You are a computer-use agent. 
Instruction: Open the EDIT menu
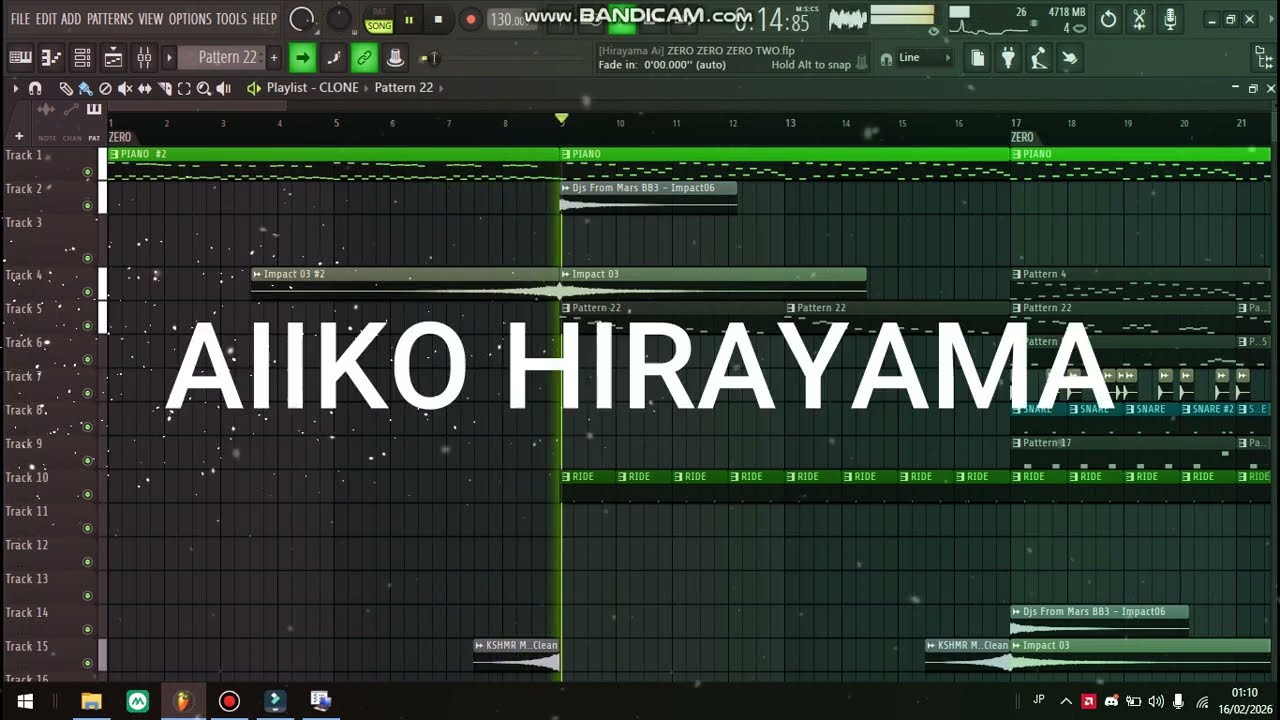pos(46,19)
